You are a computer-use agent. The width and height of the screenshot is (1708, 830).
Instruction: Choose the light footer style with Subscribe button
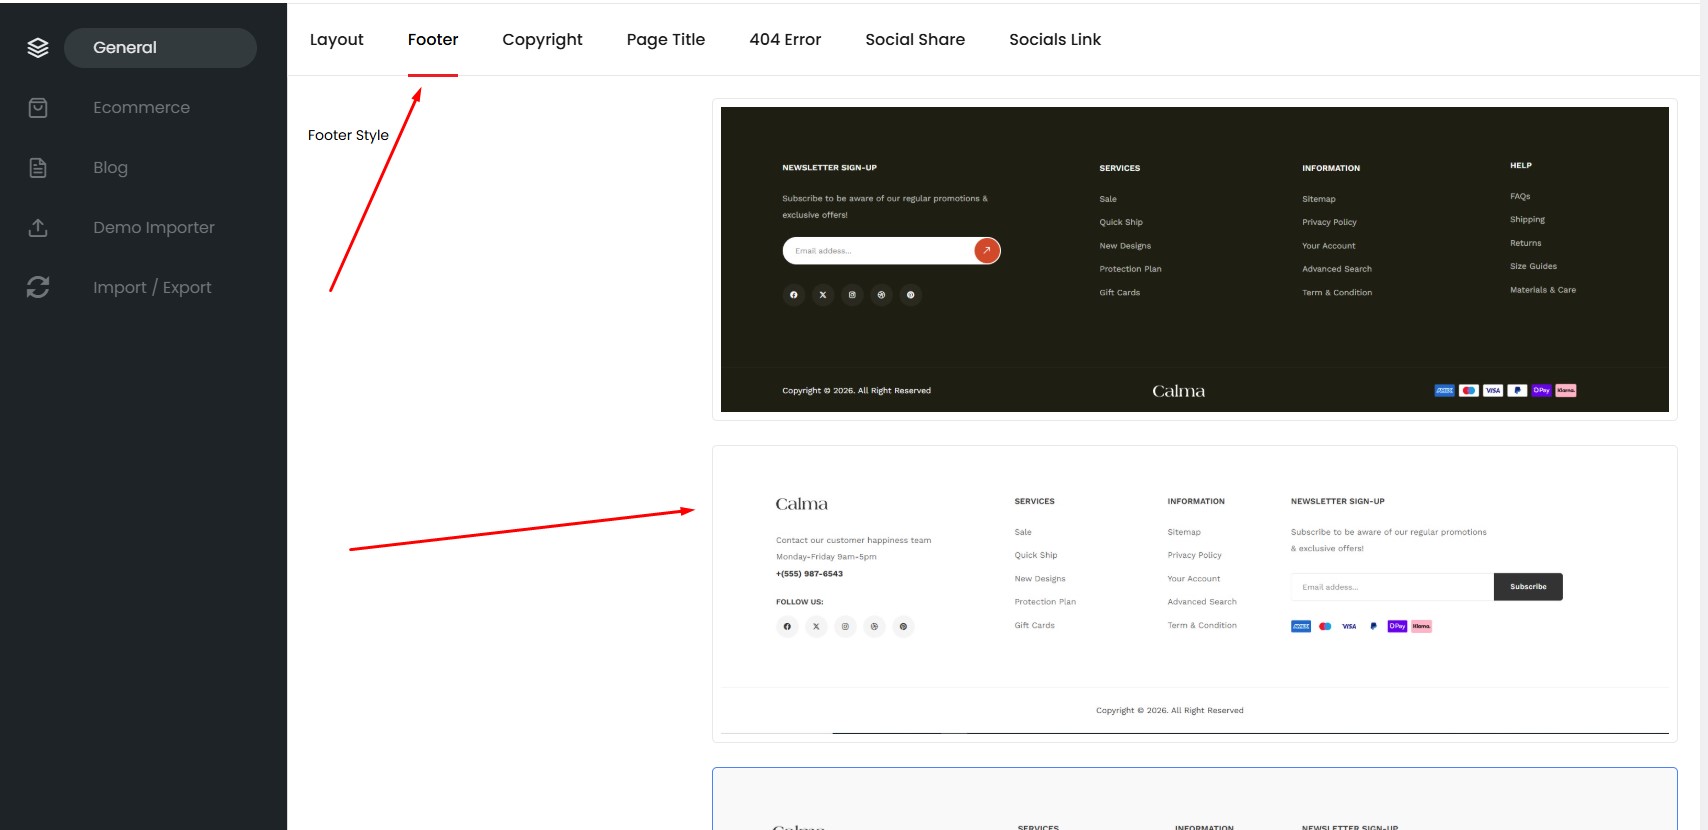(1194, 594)
